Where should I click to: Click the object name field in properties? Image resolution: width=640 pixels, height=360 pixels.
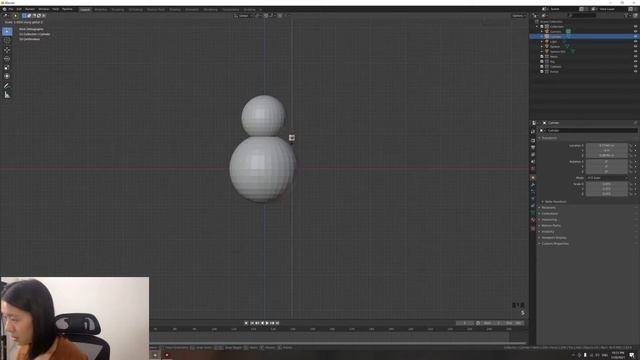click(591, 131)
